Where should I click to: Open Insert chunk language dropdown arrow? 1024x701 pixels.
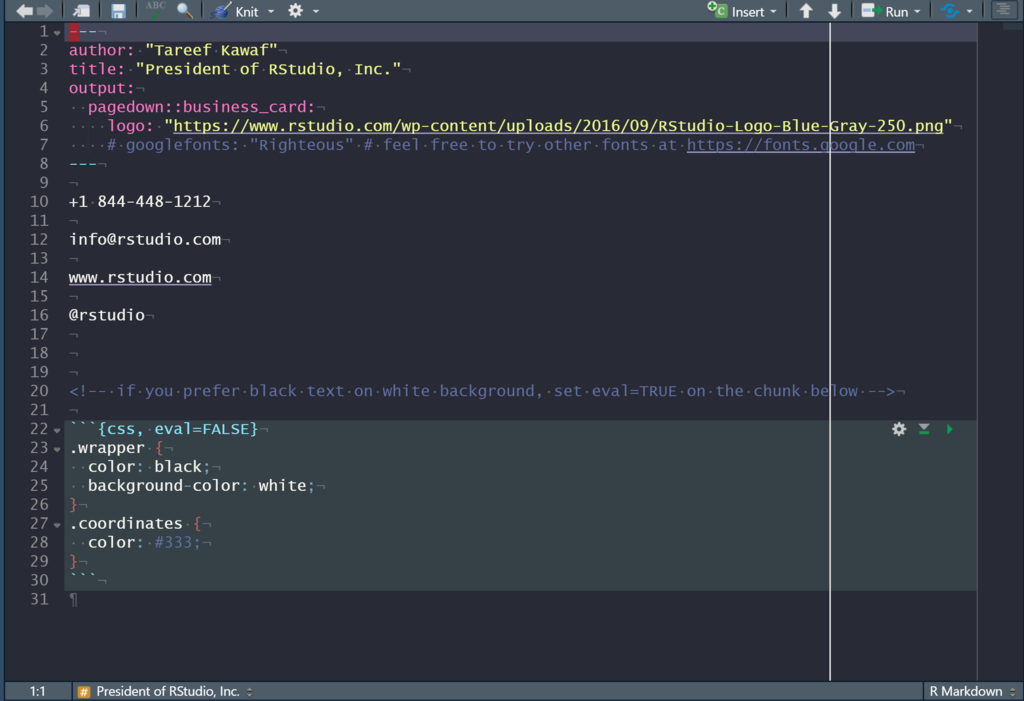(x=773, y=12)
